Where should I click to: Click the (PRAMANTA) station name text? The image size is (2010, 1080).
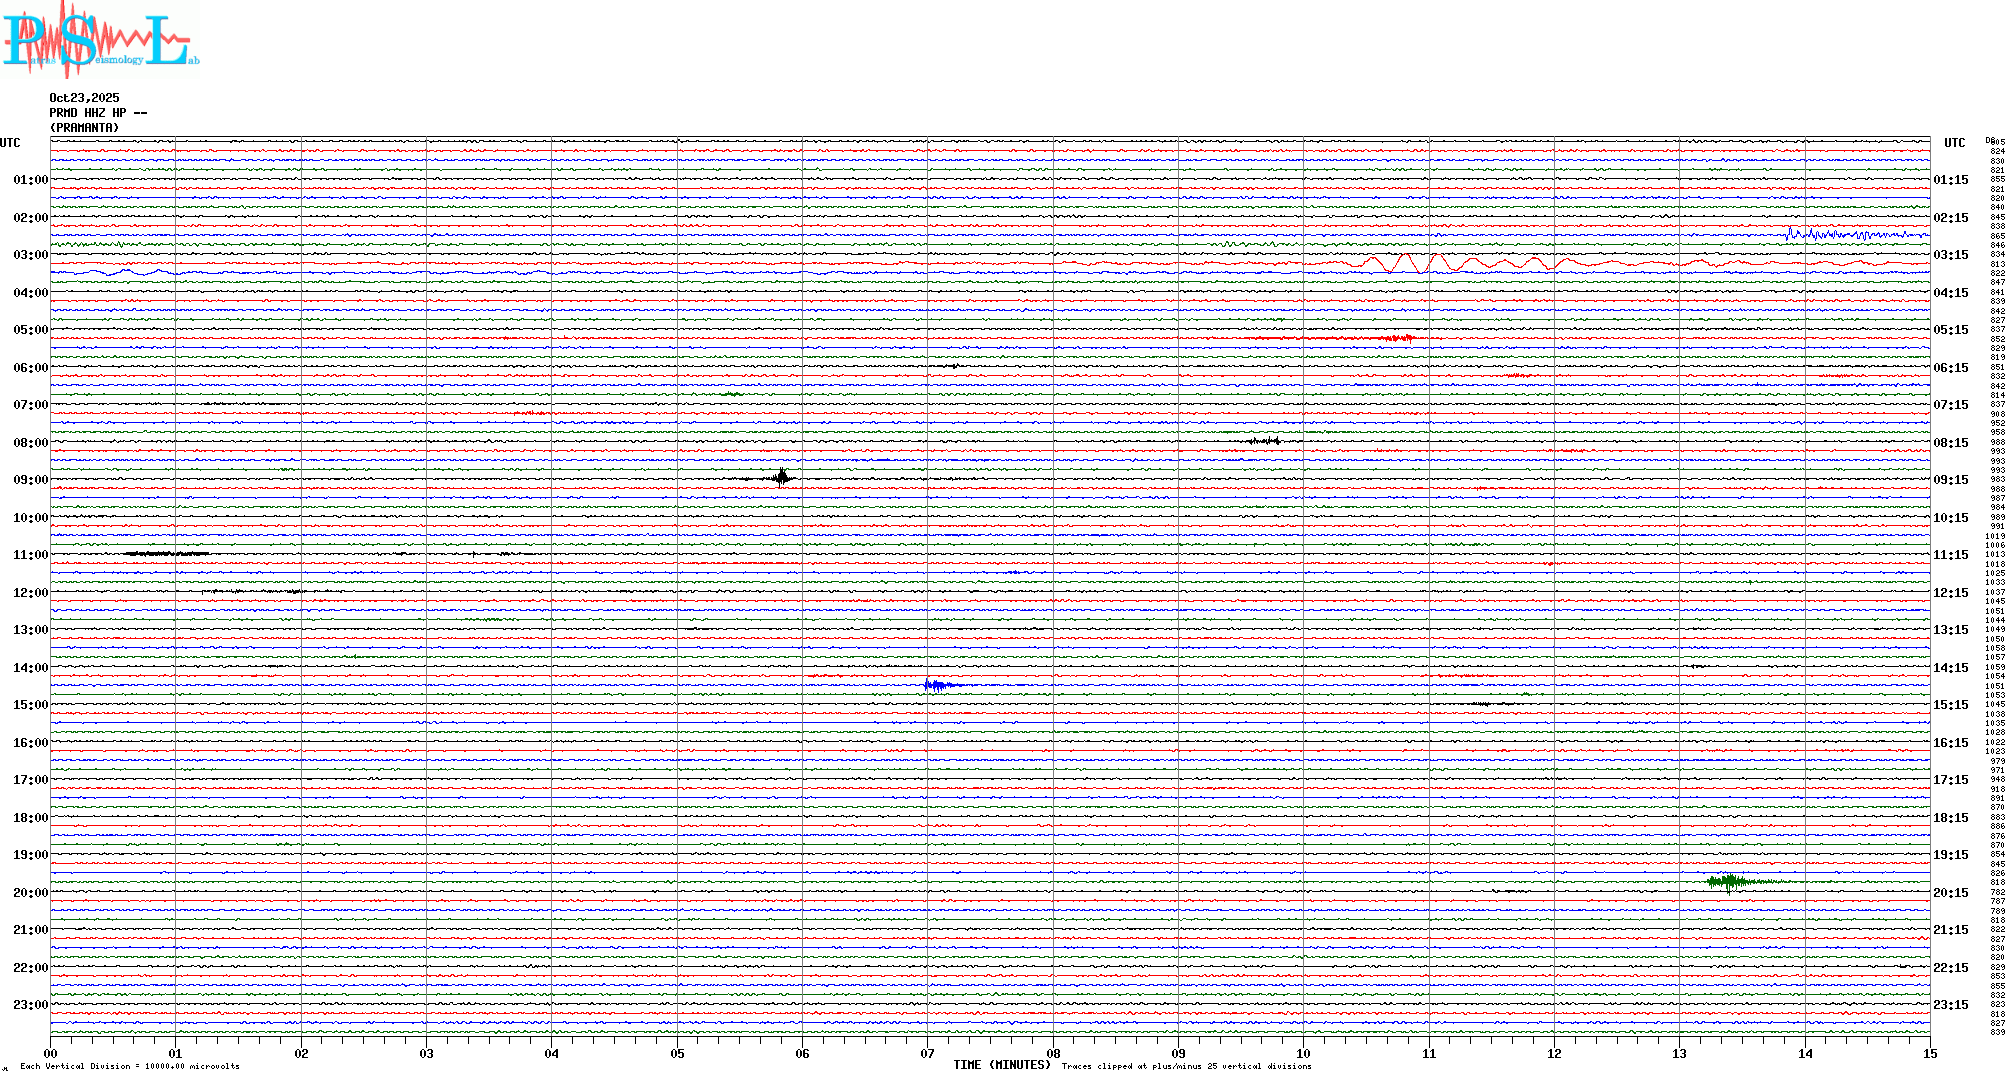[84, 128]
